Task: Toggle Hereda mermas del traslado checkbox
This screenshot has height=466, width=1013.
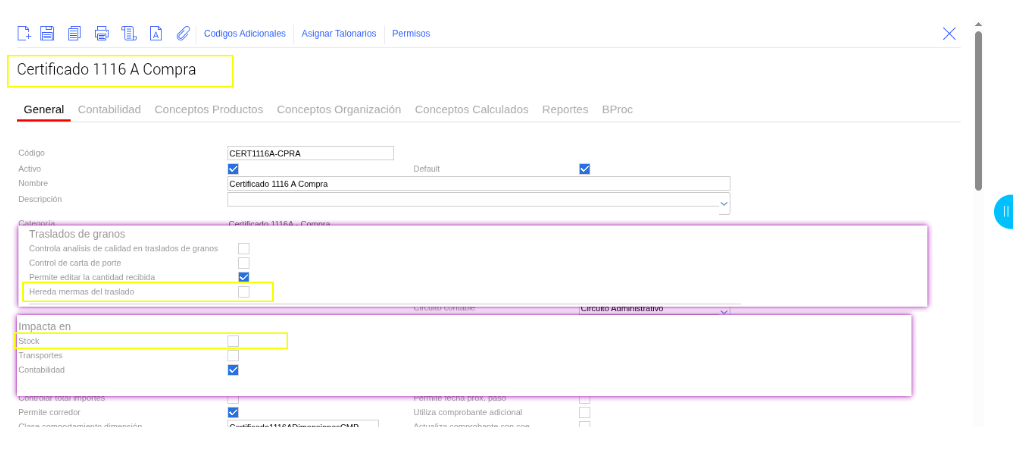Action: pyautogui.click(x=243, y=291)
